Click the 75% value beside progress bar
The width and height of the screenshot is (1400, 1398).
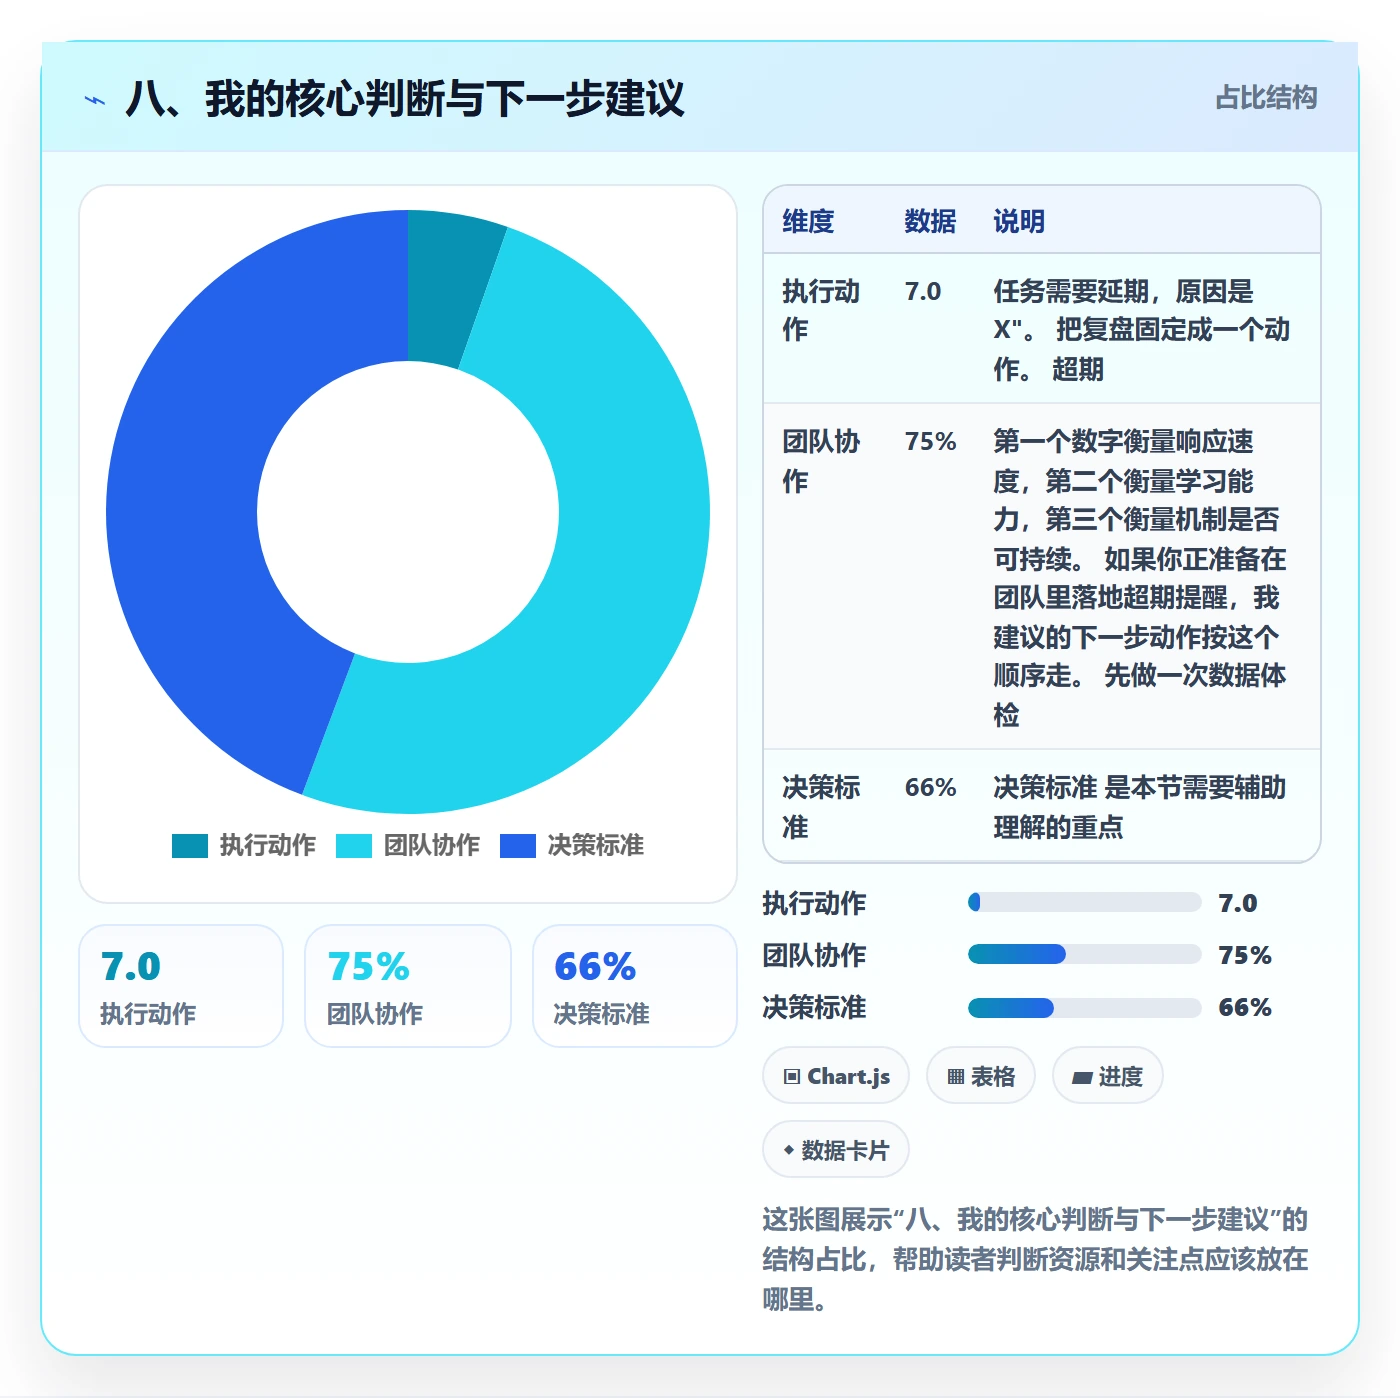click(1245, 955)
